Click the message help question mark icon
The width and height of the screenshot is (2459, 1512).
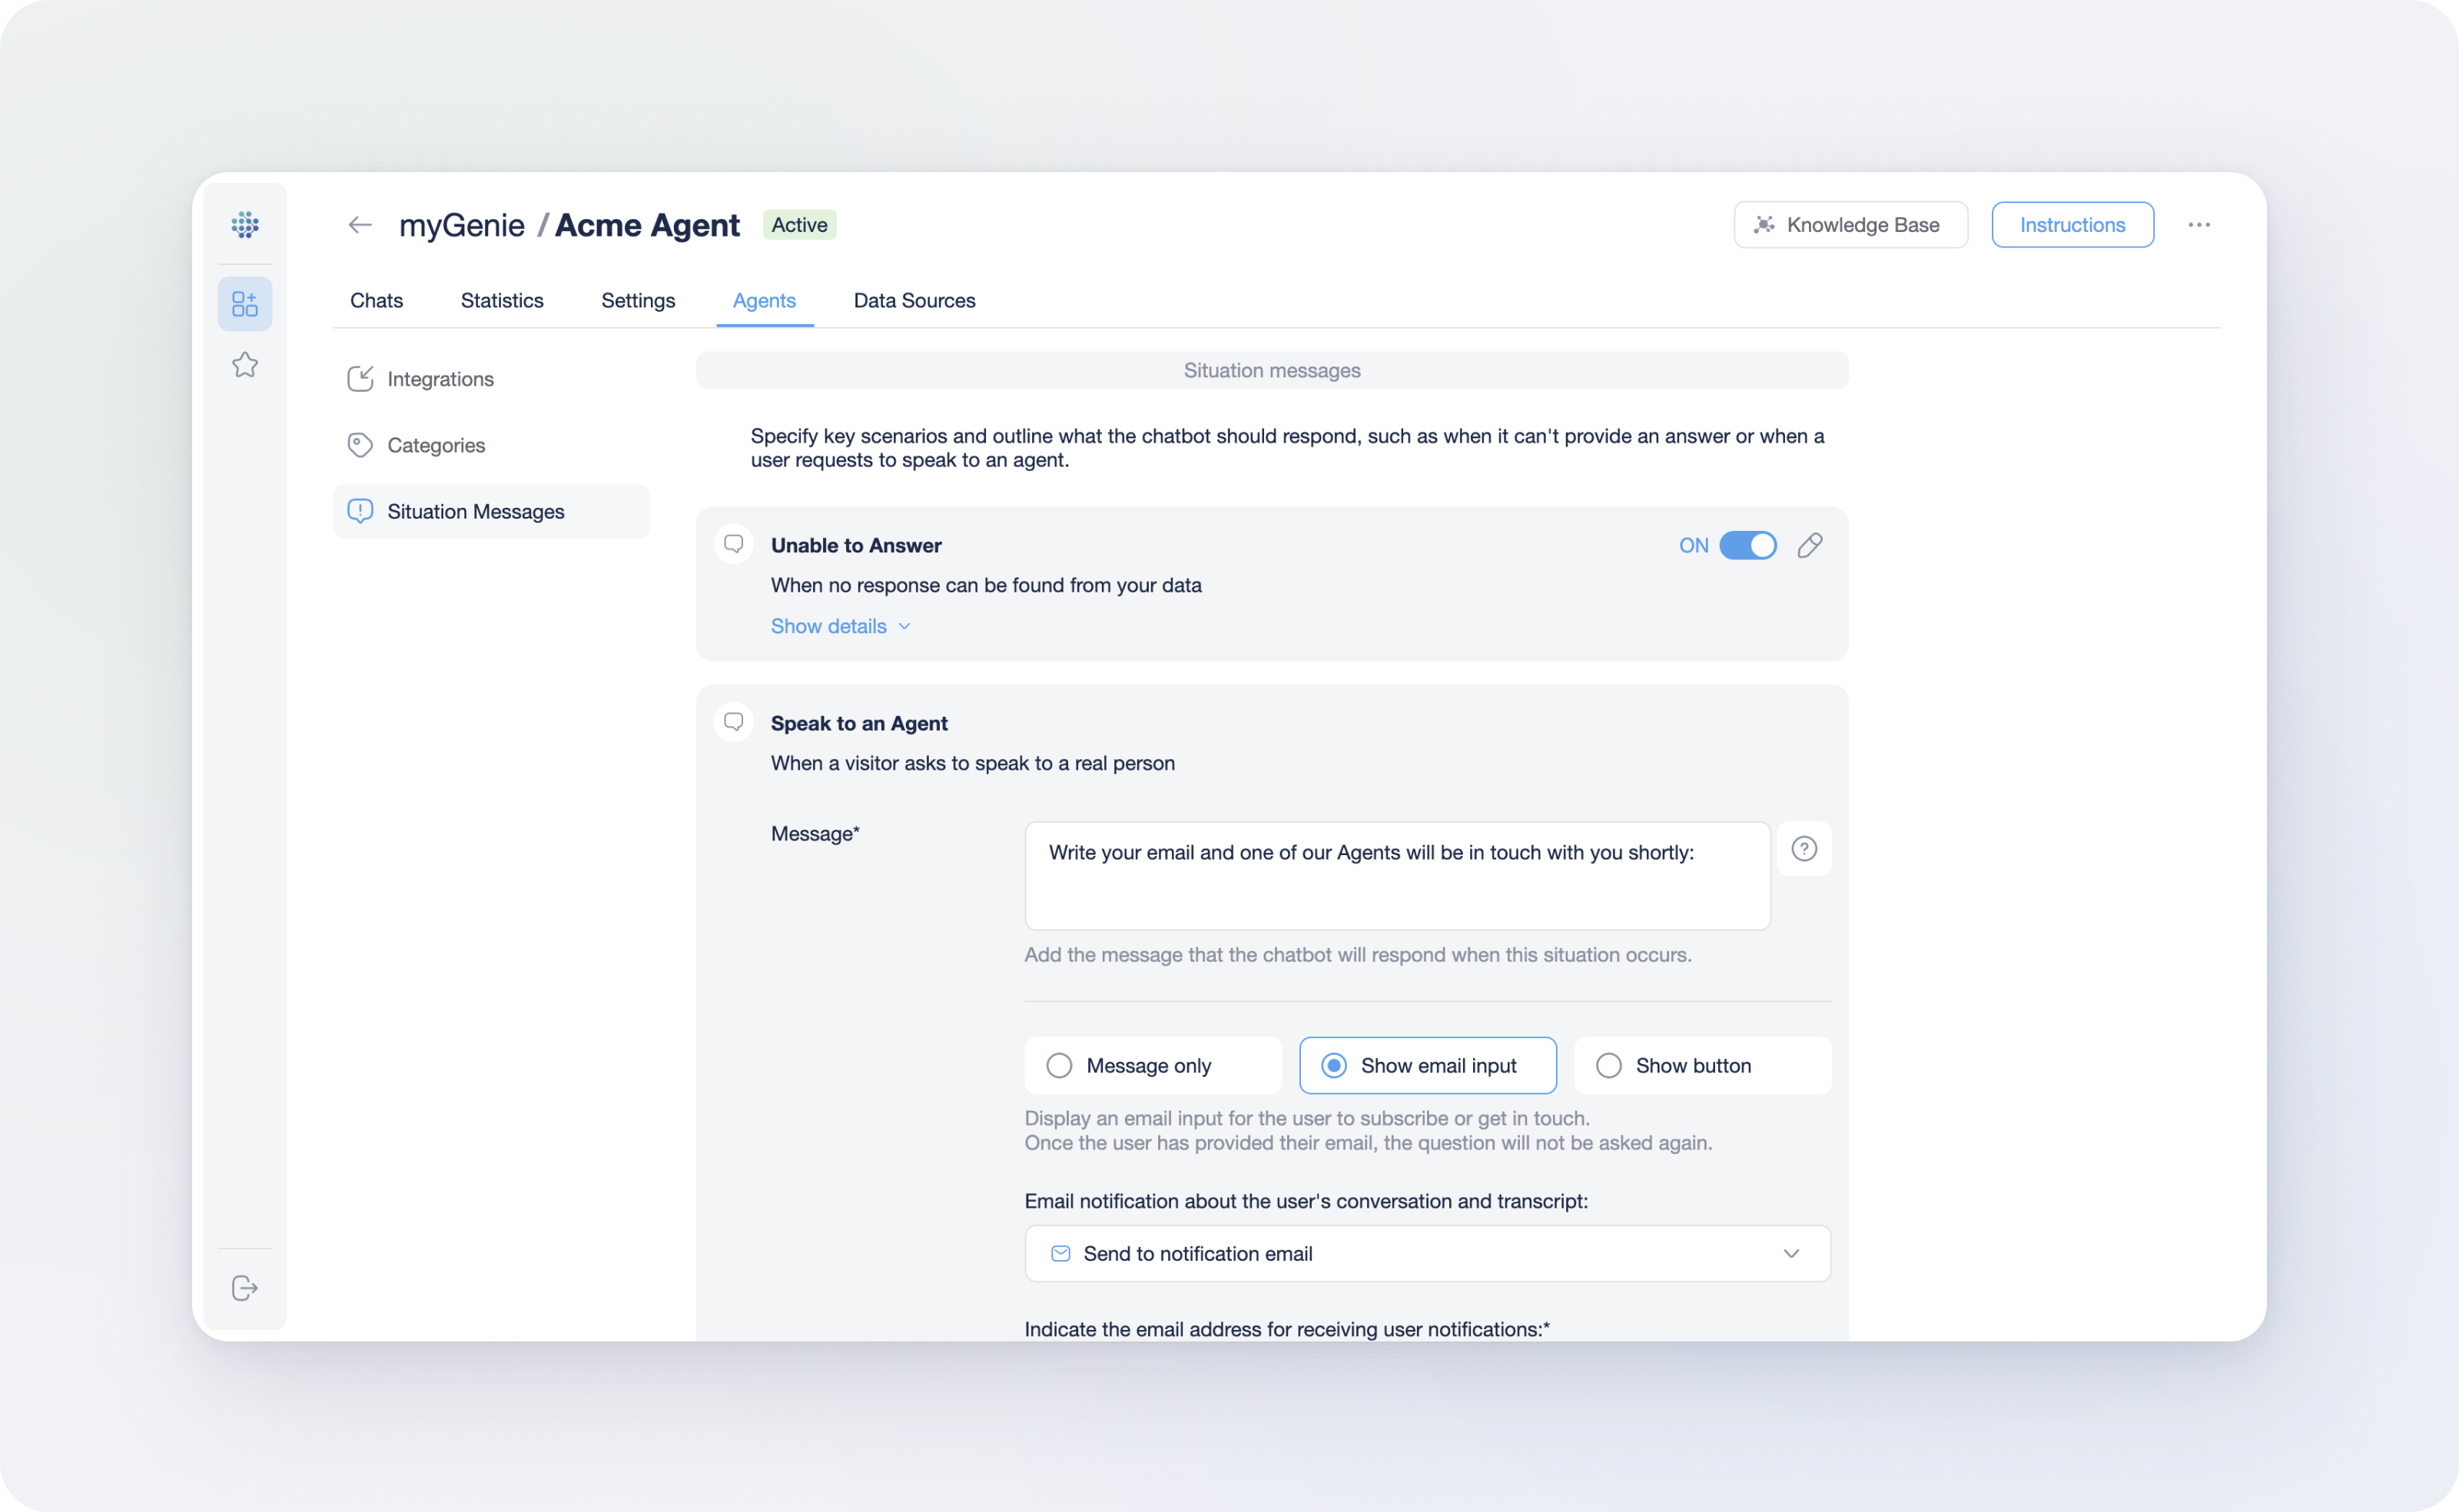[1804, 849]
